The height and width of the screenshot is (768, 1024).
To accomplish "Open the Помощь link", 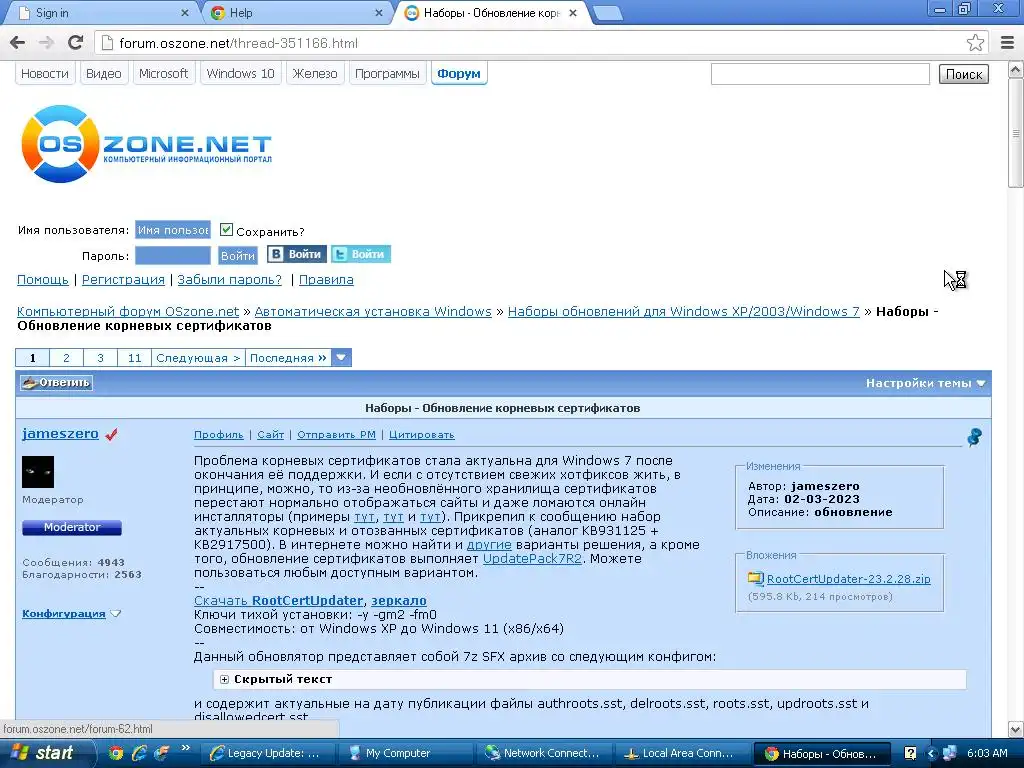I will tap(42, 280).
